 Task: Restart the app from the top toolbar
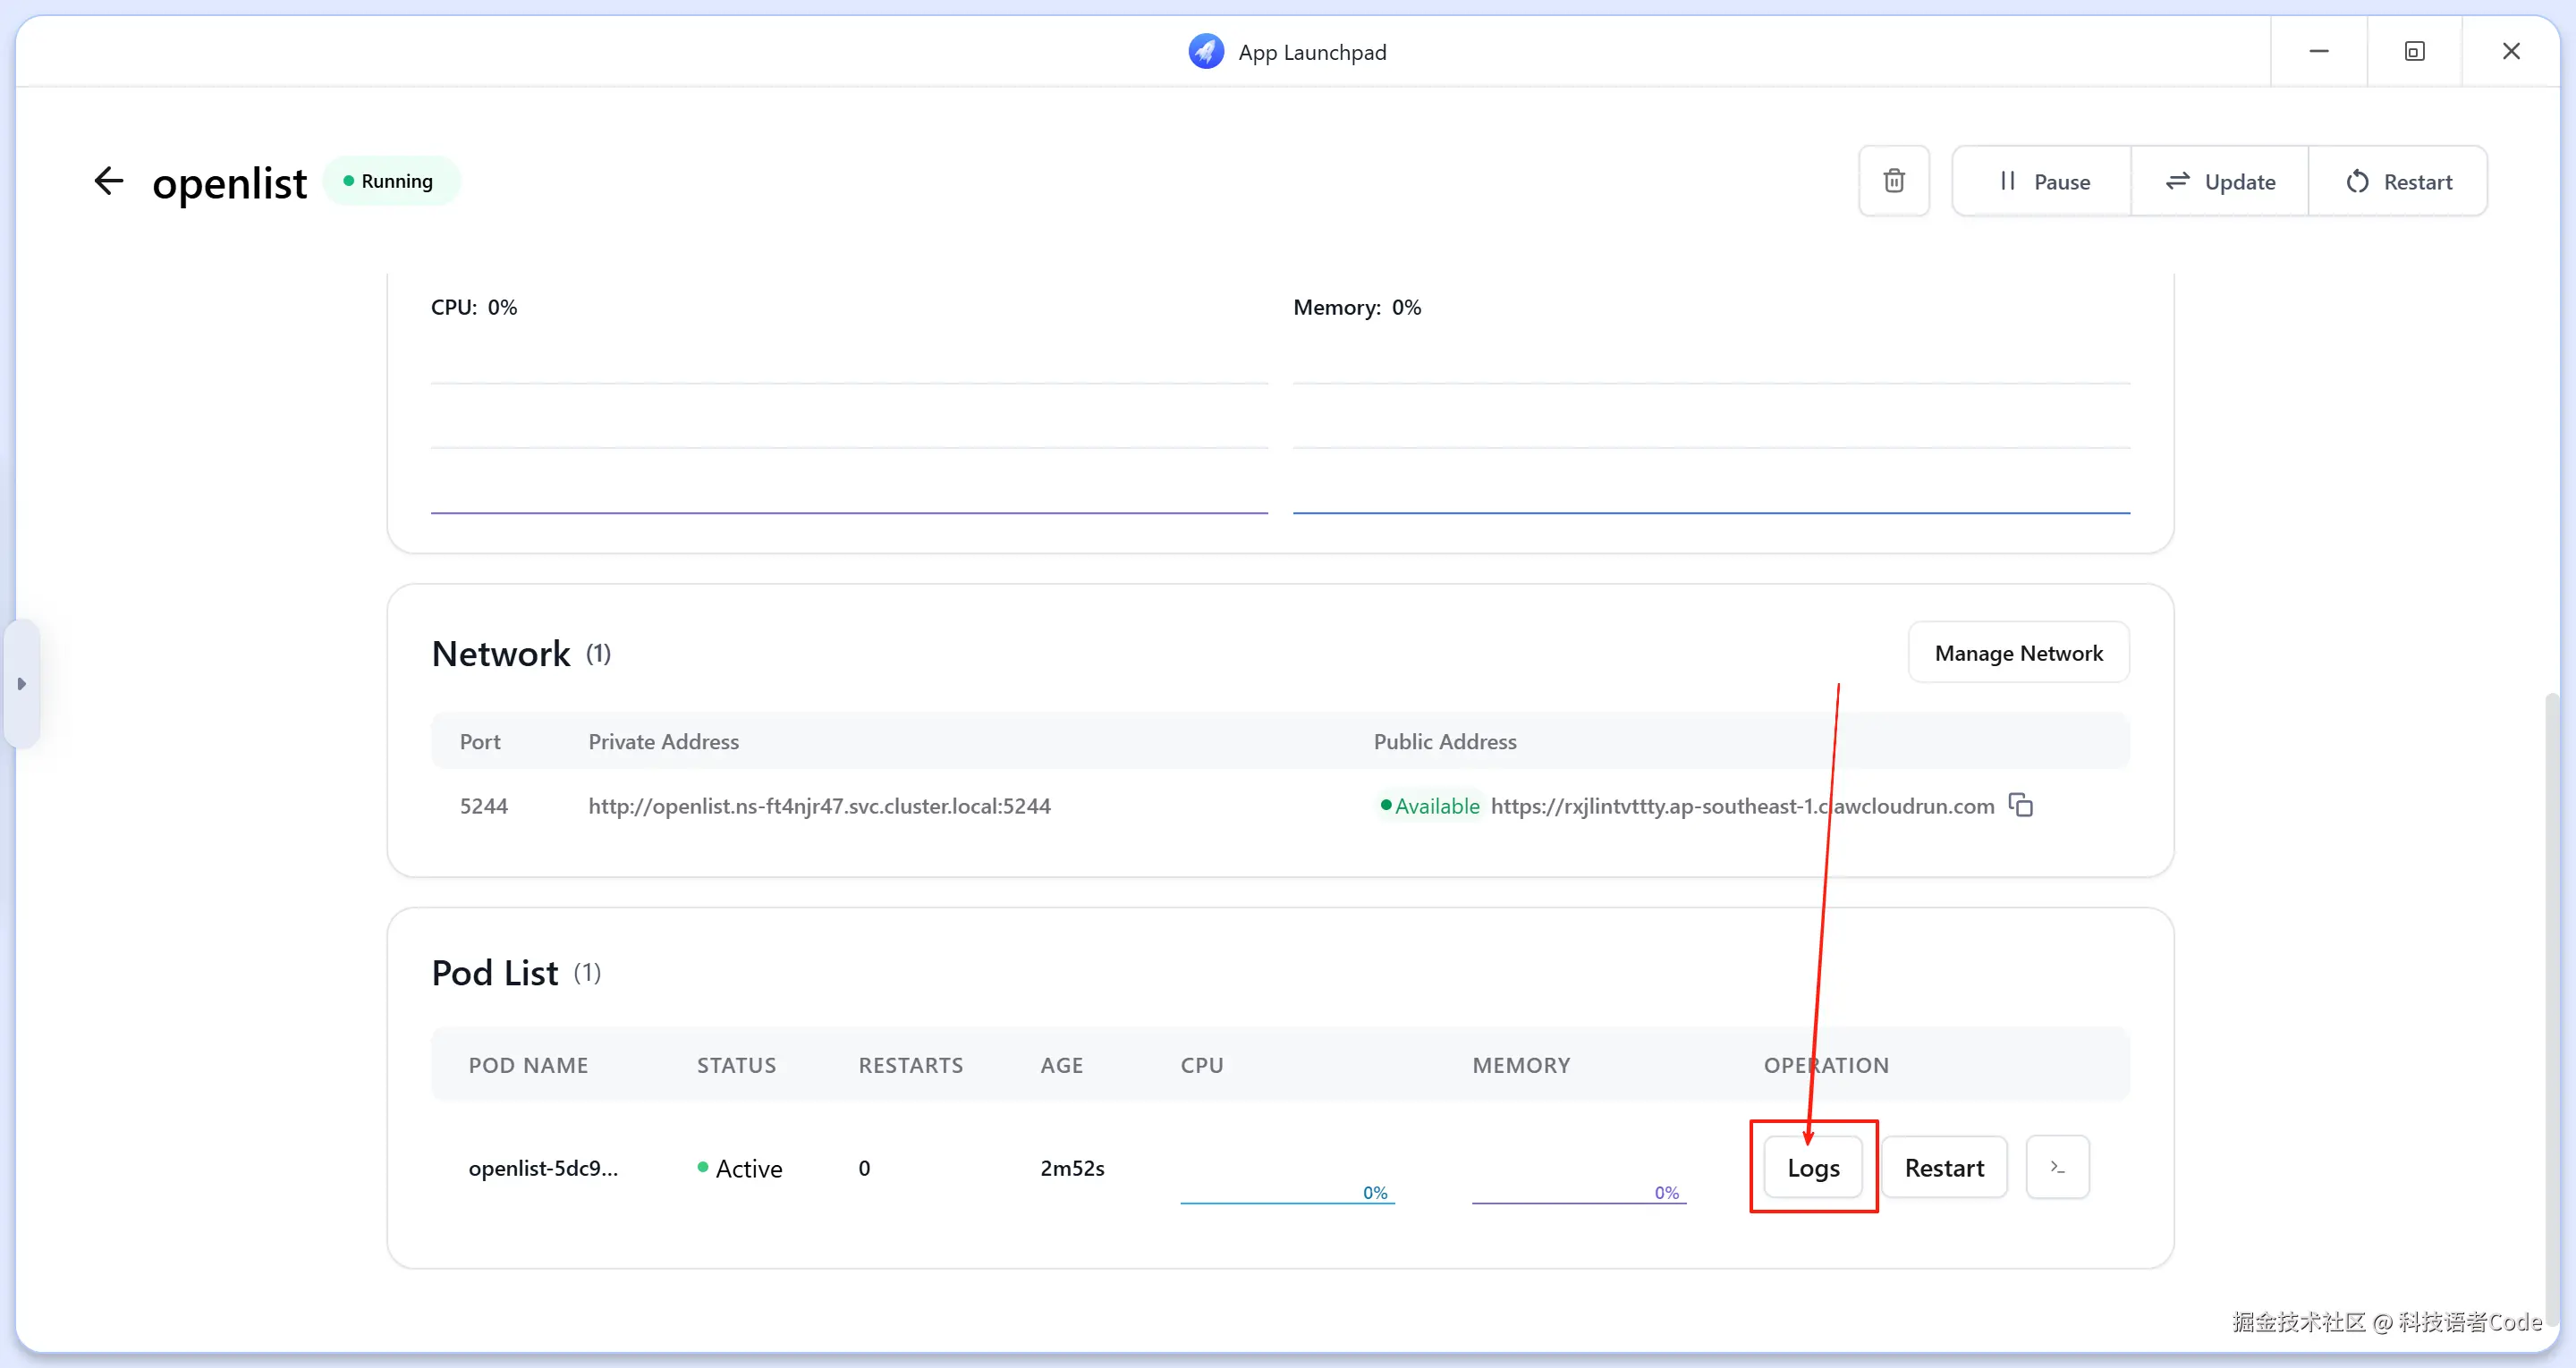click(x=2398, y=181)
